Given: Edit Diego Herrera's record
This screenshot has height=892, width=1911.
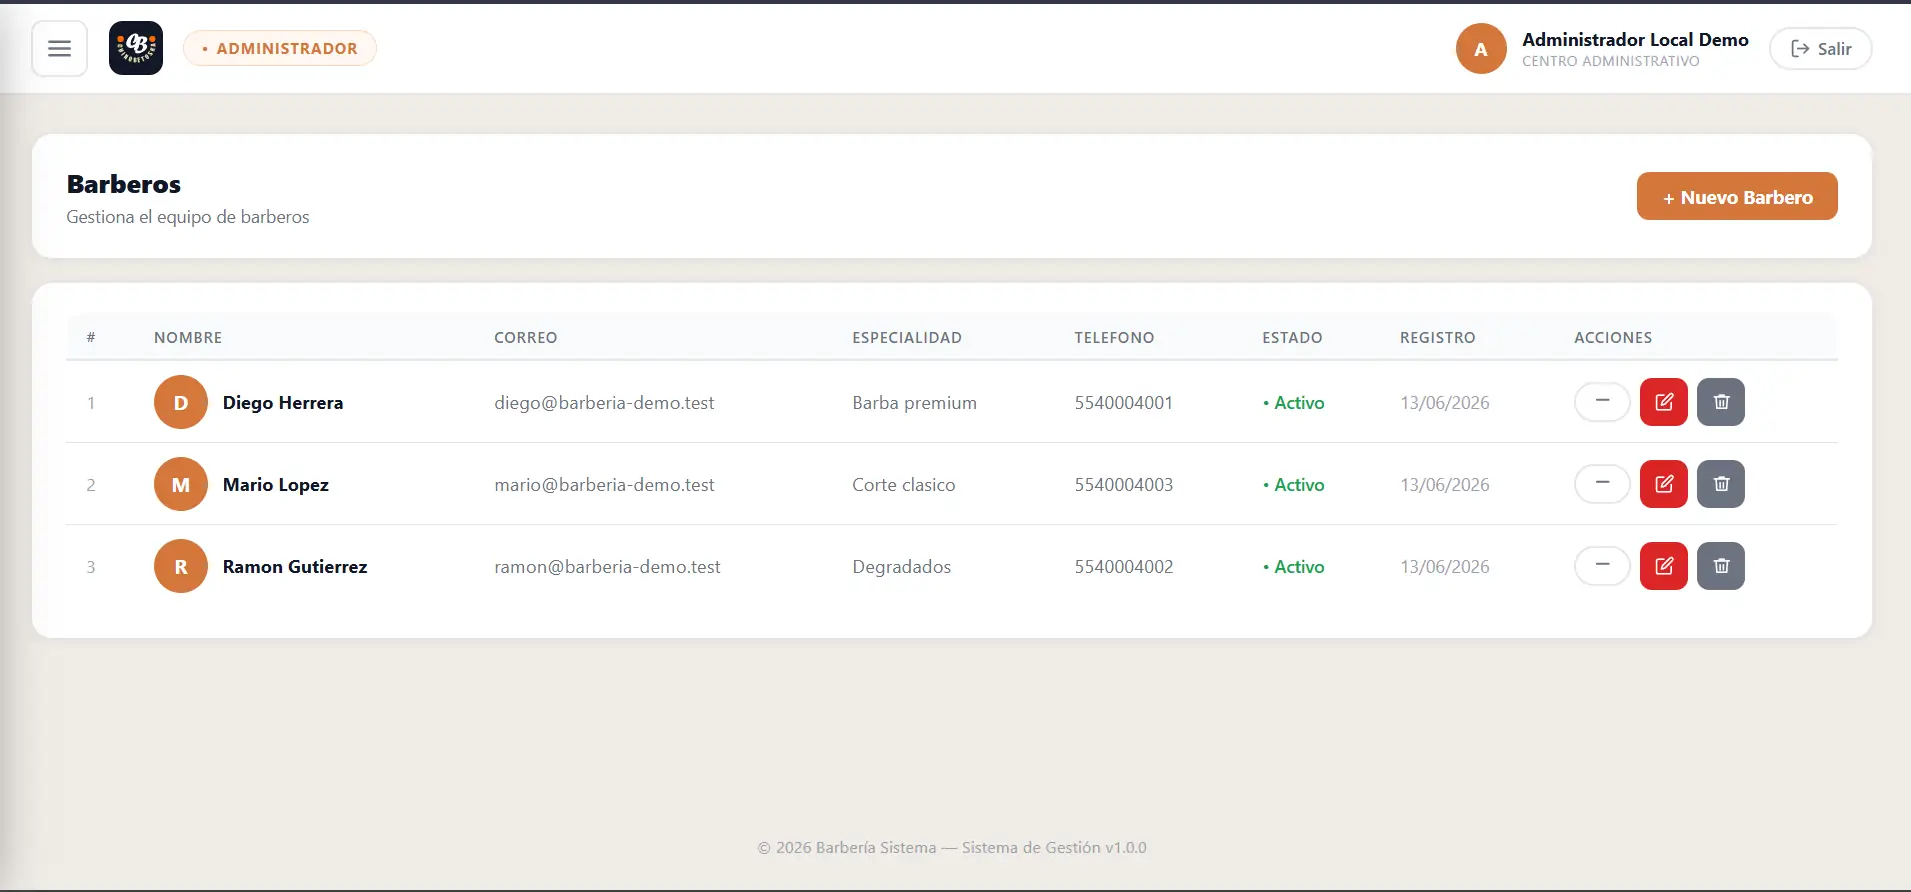Looking at the screenshot, I should click(x=1664, y=402).
